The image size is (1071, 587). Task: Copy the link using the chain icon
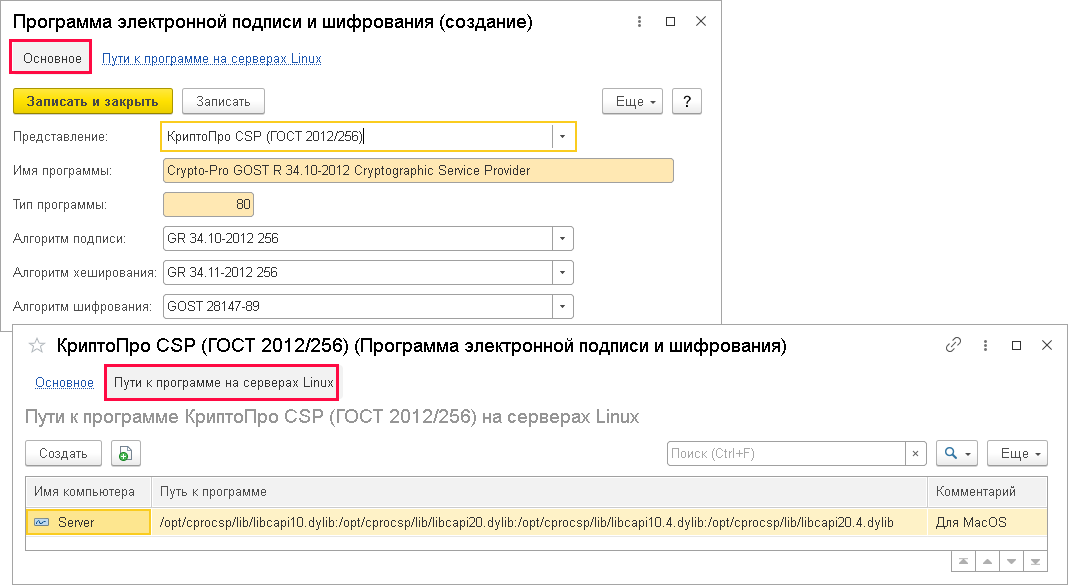pyautogui.click(x=954, y=345)
